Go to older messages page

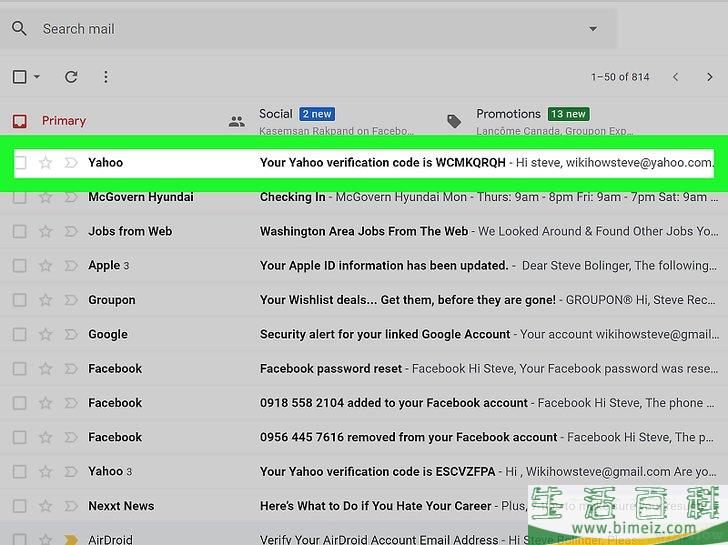[x=709, y=77]
